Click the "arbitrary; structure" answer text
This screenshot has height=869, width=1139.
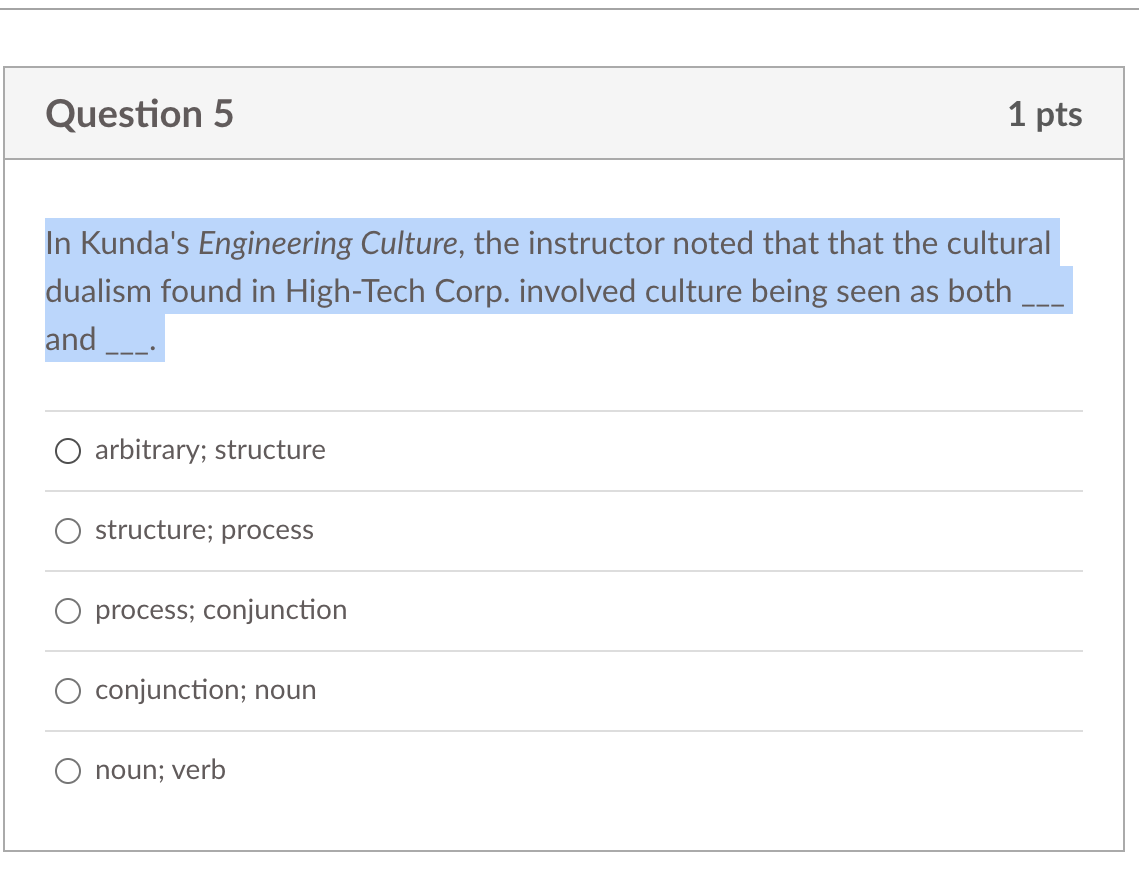[x=209, y=450]
